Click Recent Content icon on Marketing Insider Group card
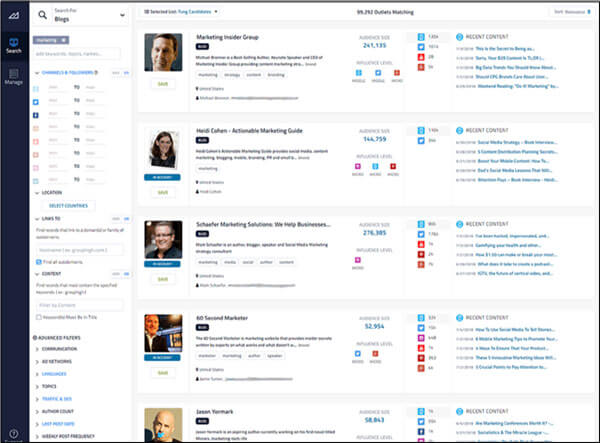 (x=460, y=37)
